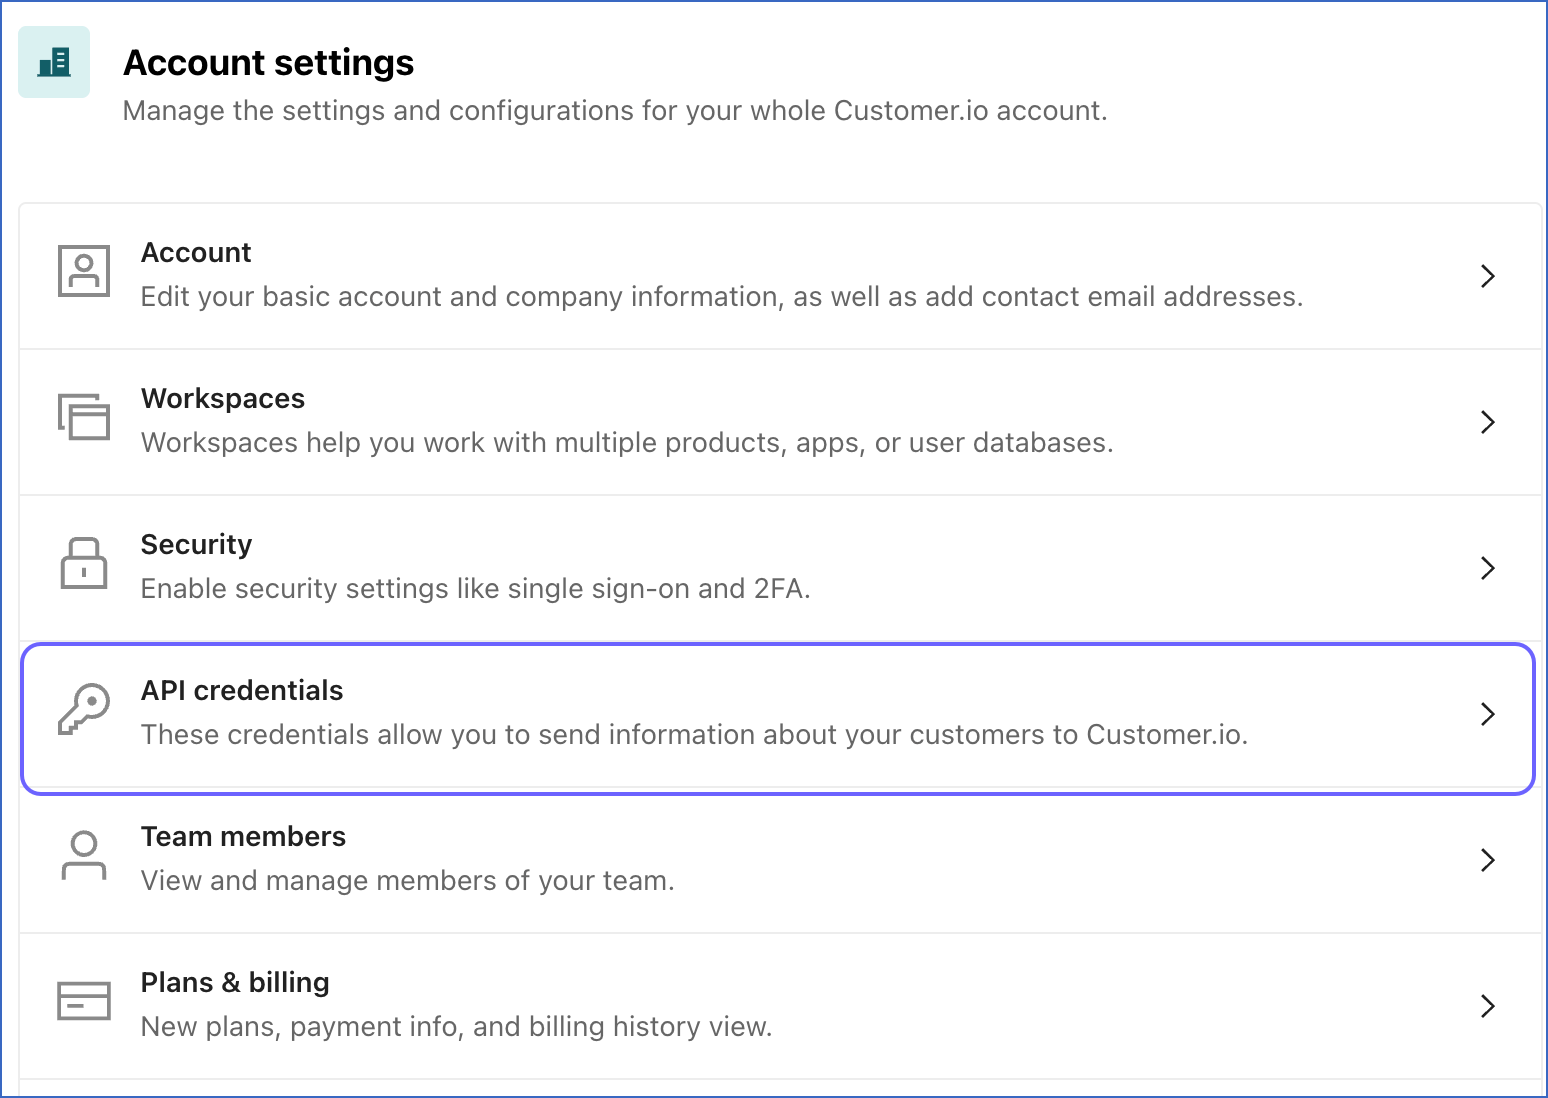This screenshot has height=1098, width=1548.
Task: Click the Team members person icon
Action: [84, 855]
